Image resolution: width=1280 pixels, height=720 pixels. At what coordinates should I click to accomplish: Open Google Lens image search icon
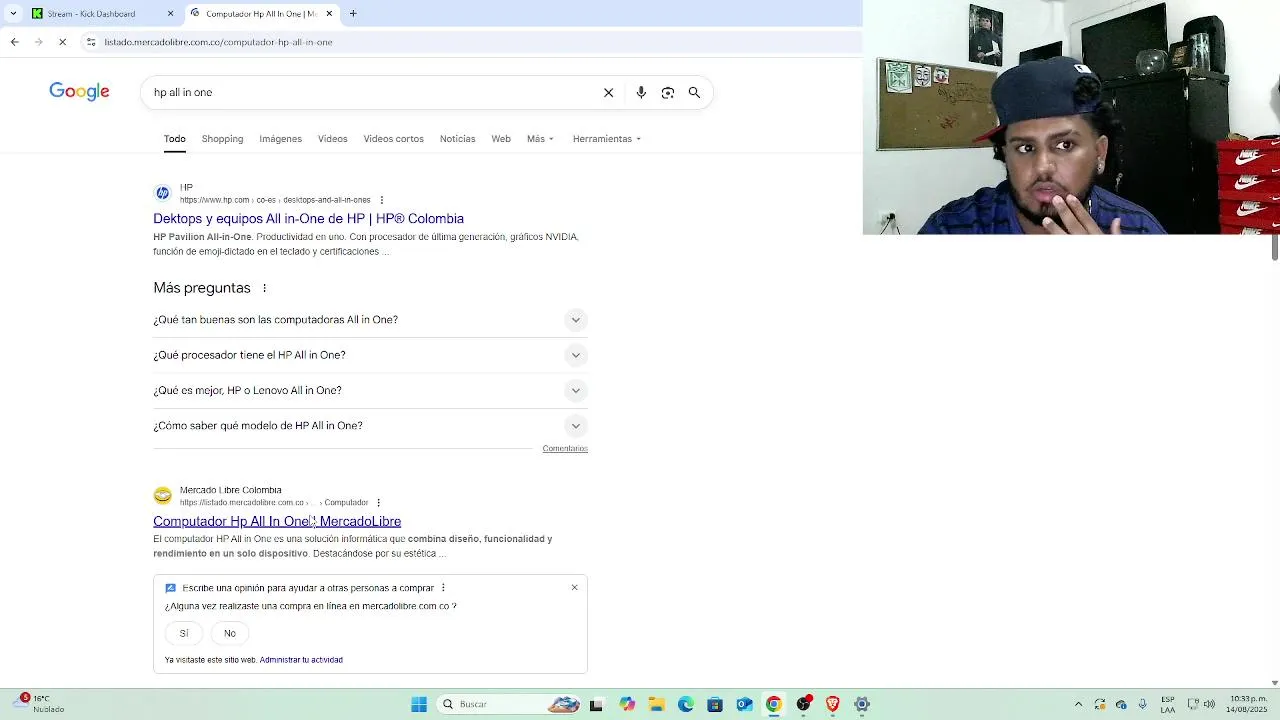click(668, 92)
